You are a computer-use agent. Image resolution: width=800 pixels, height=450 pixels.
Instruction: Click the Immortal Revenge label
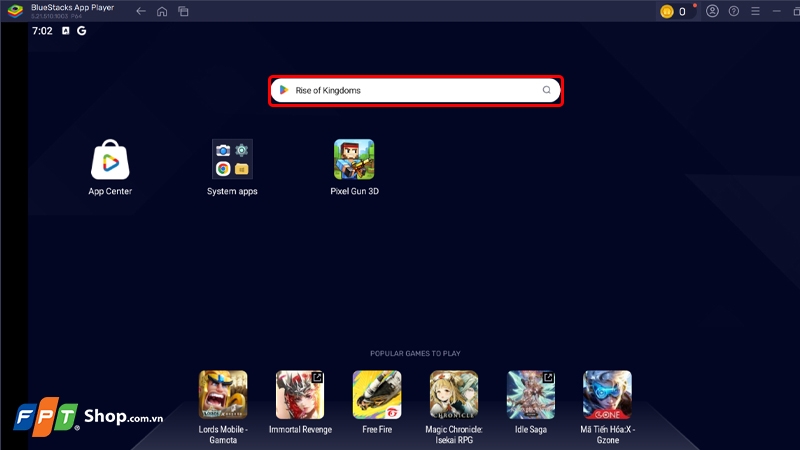pos(300,430)
